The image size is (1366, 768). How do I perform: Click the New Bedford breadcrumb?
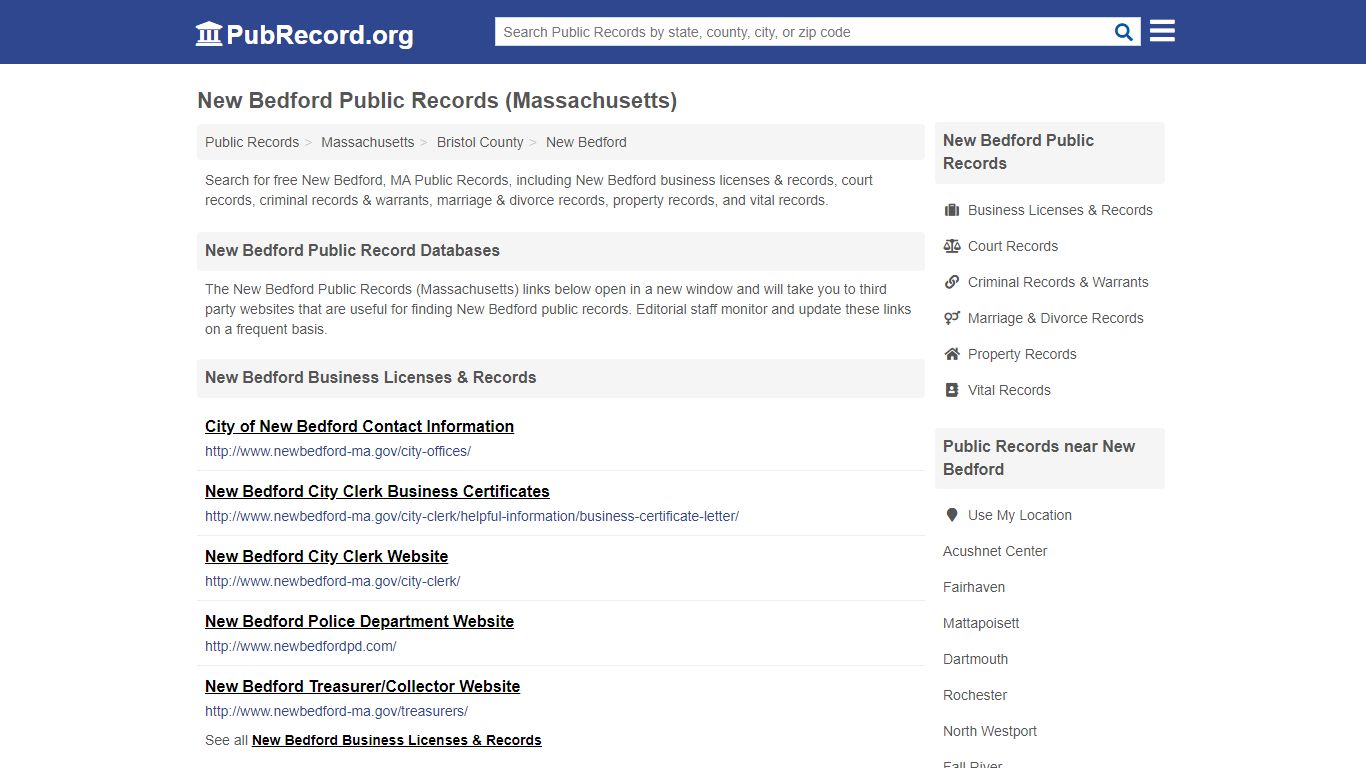click(586, 142)
